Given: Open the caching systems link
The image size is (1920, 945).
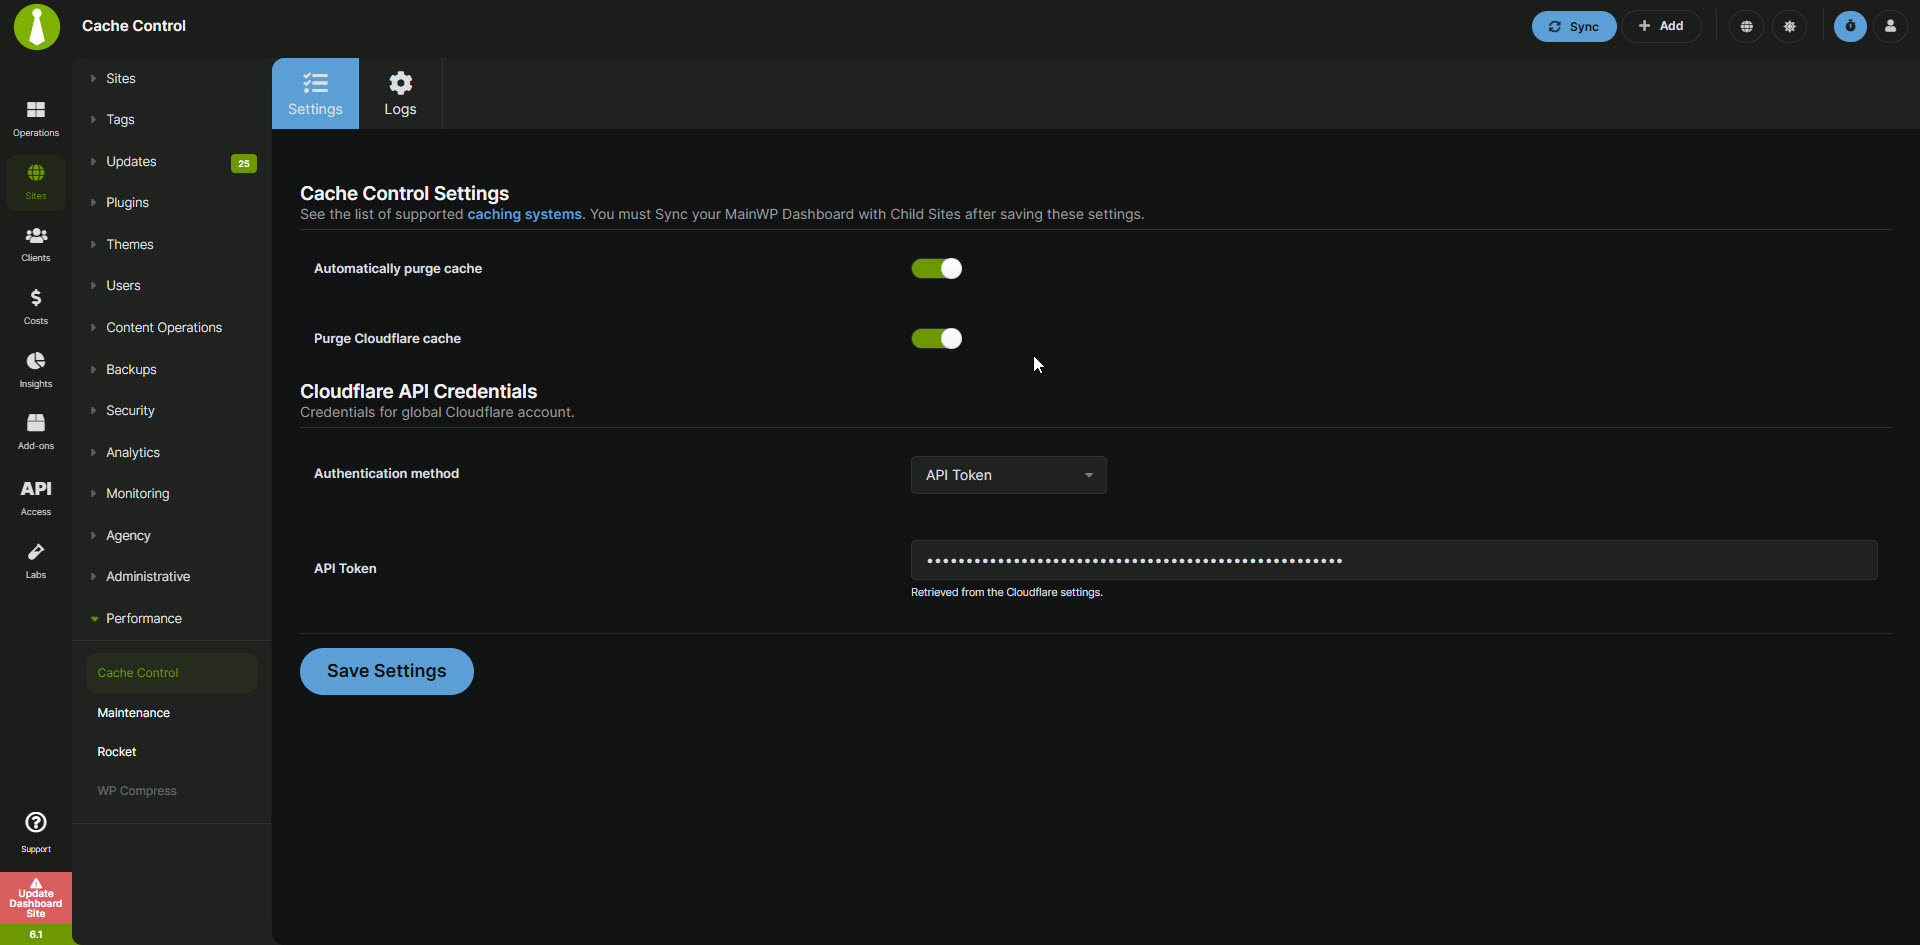Looking at the screenshot, I should click(524, 214).
